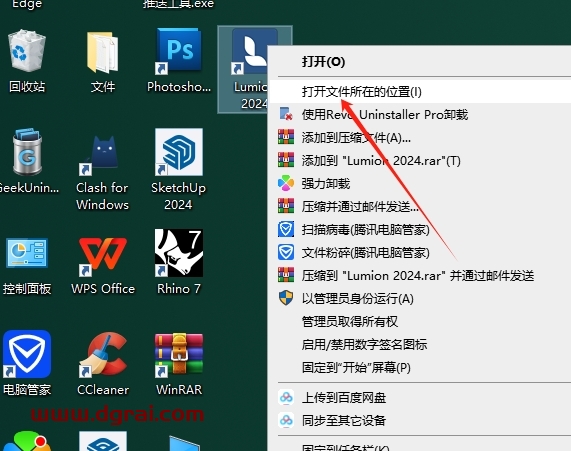Screen dimensions: 571x451
Task: Choose 添加到 "Lumion 2024.rar"(T) entry
Action: pyautogui.click(x=419, y=161)
